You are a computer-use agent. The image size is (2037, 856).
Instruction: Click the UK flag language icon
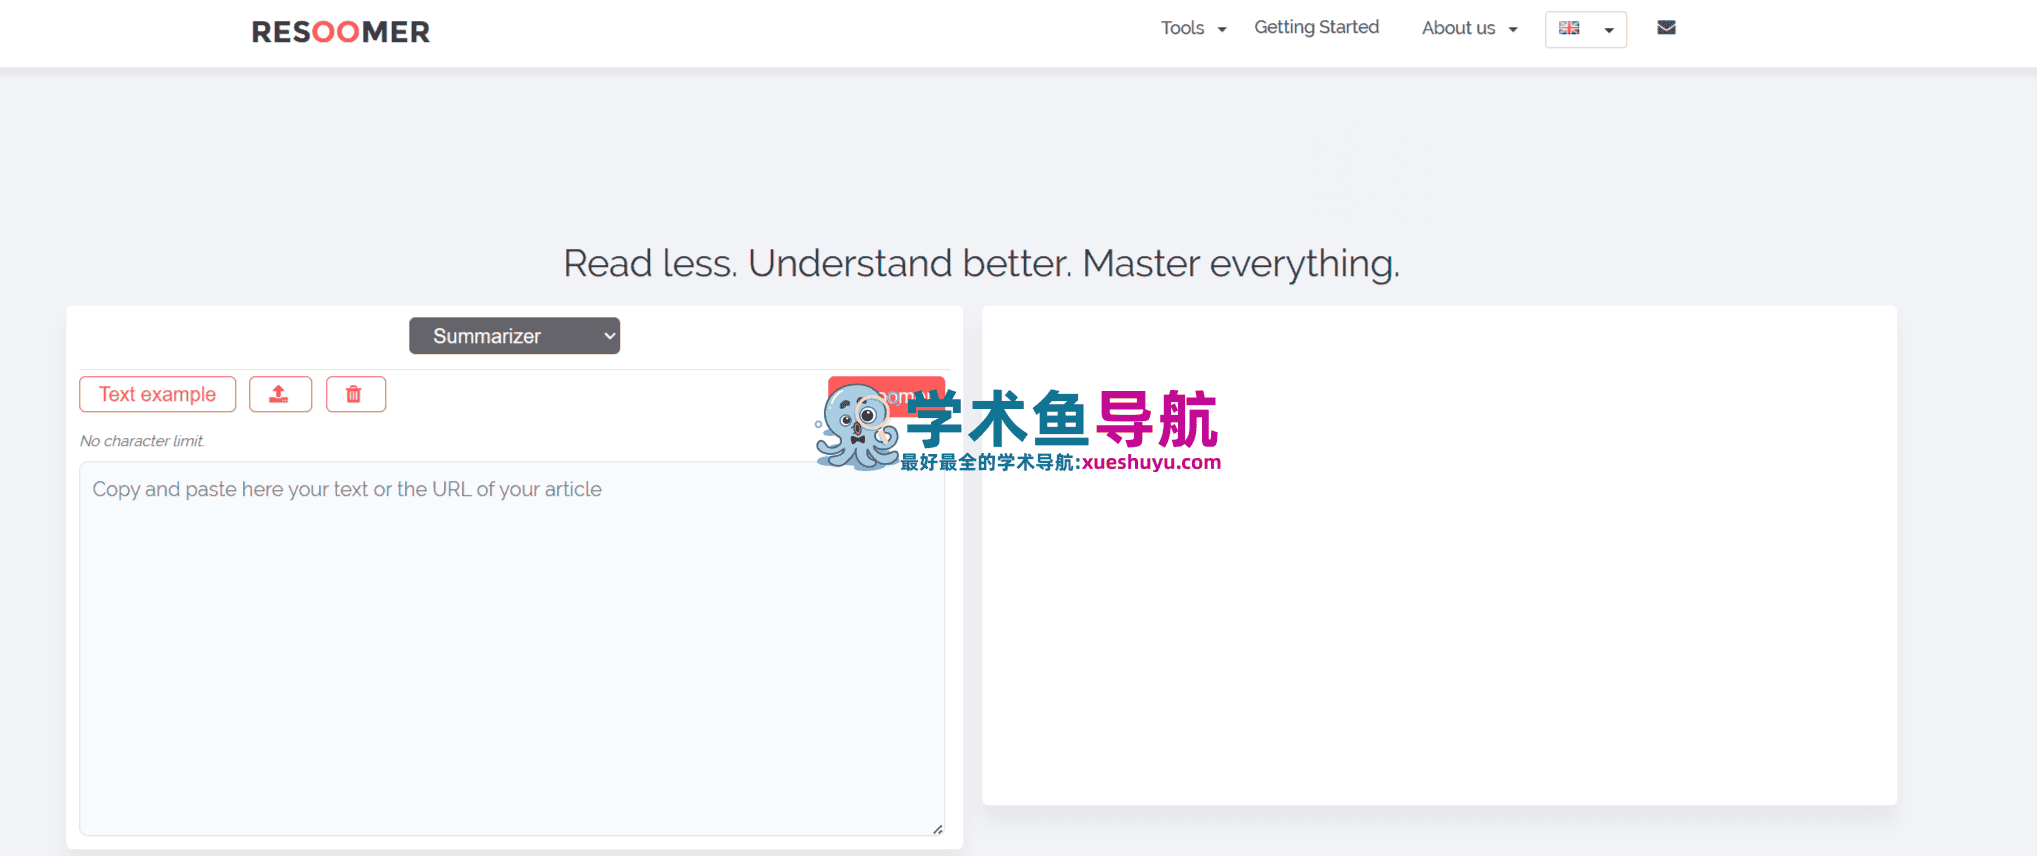1569,28
